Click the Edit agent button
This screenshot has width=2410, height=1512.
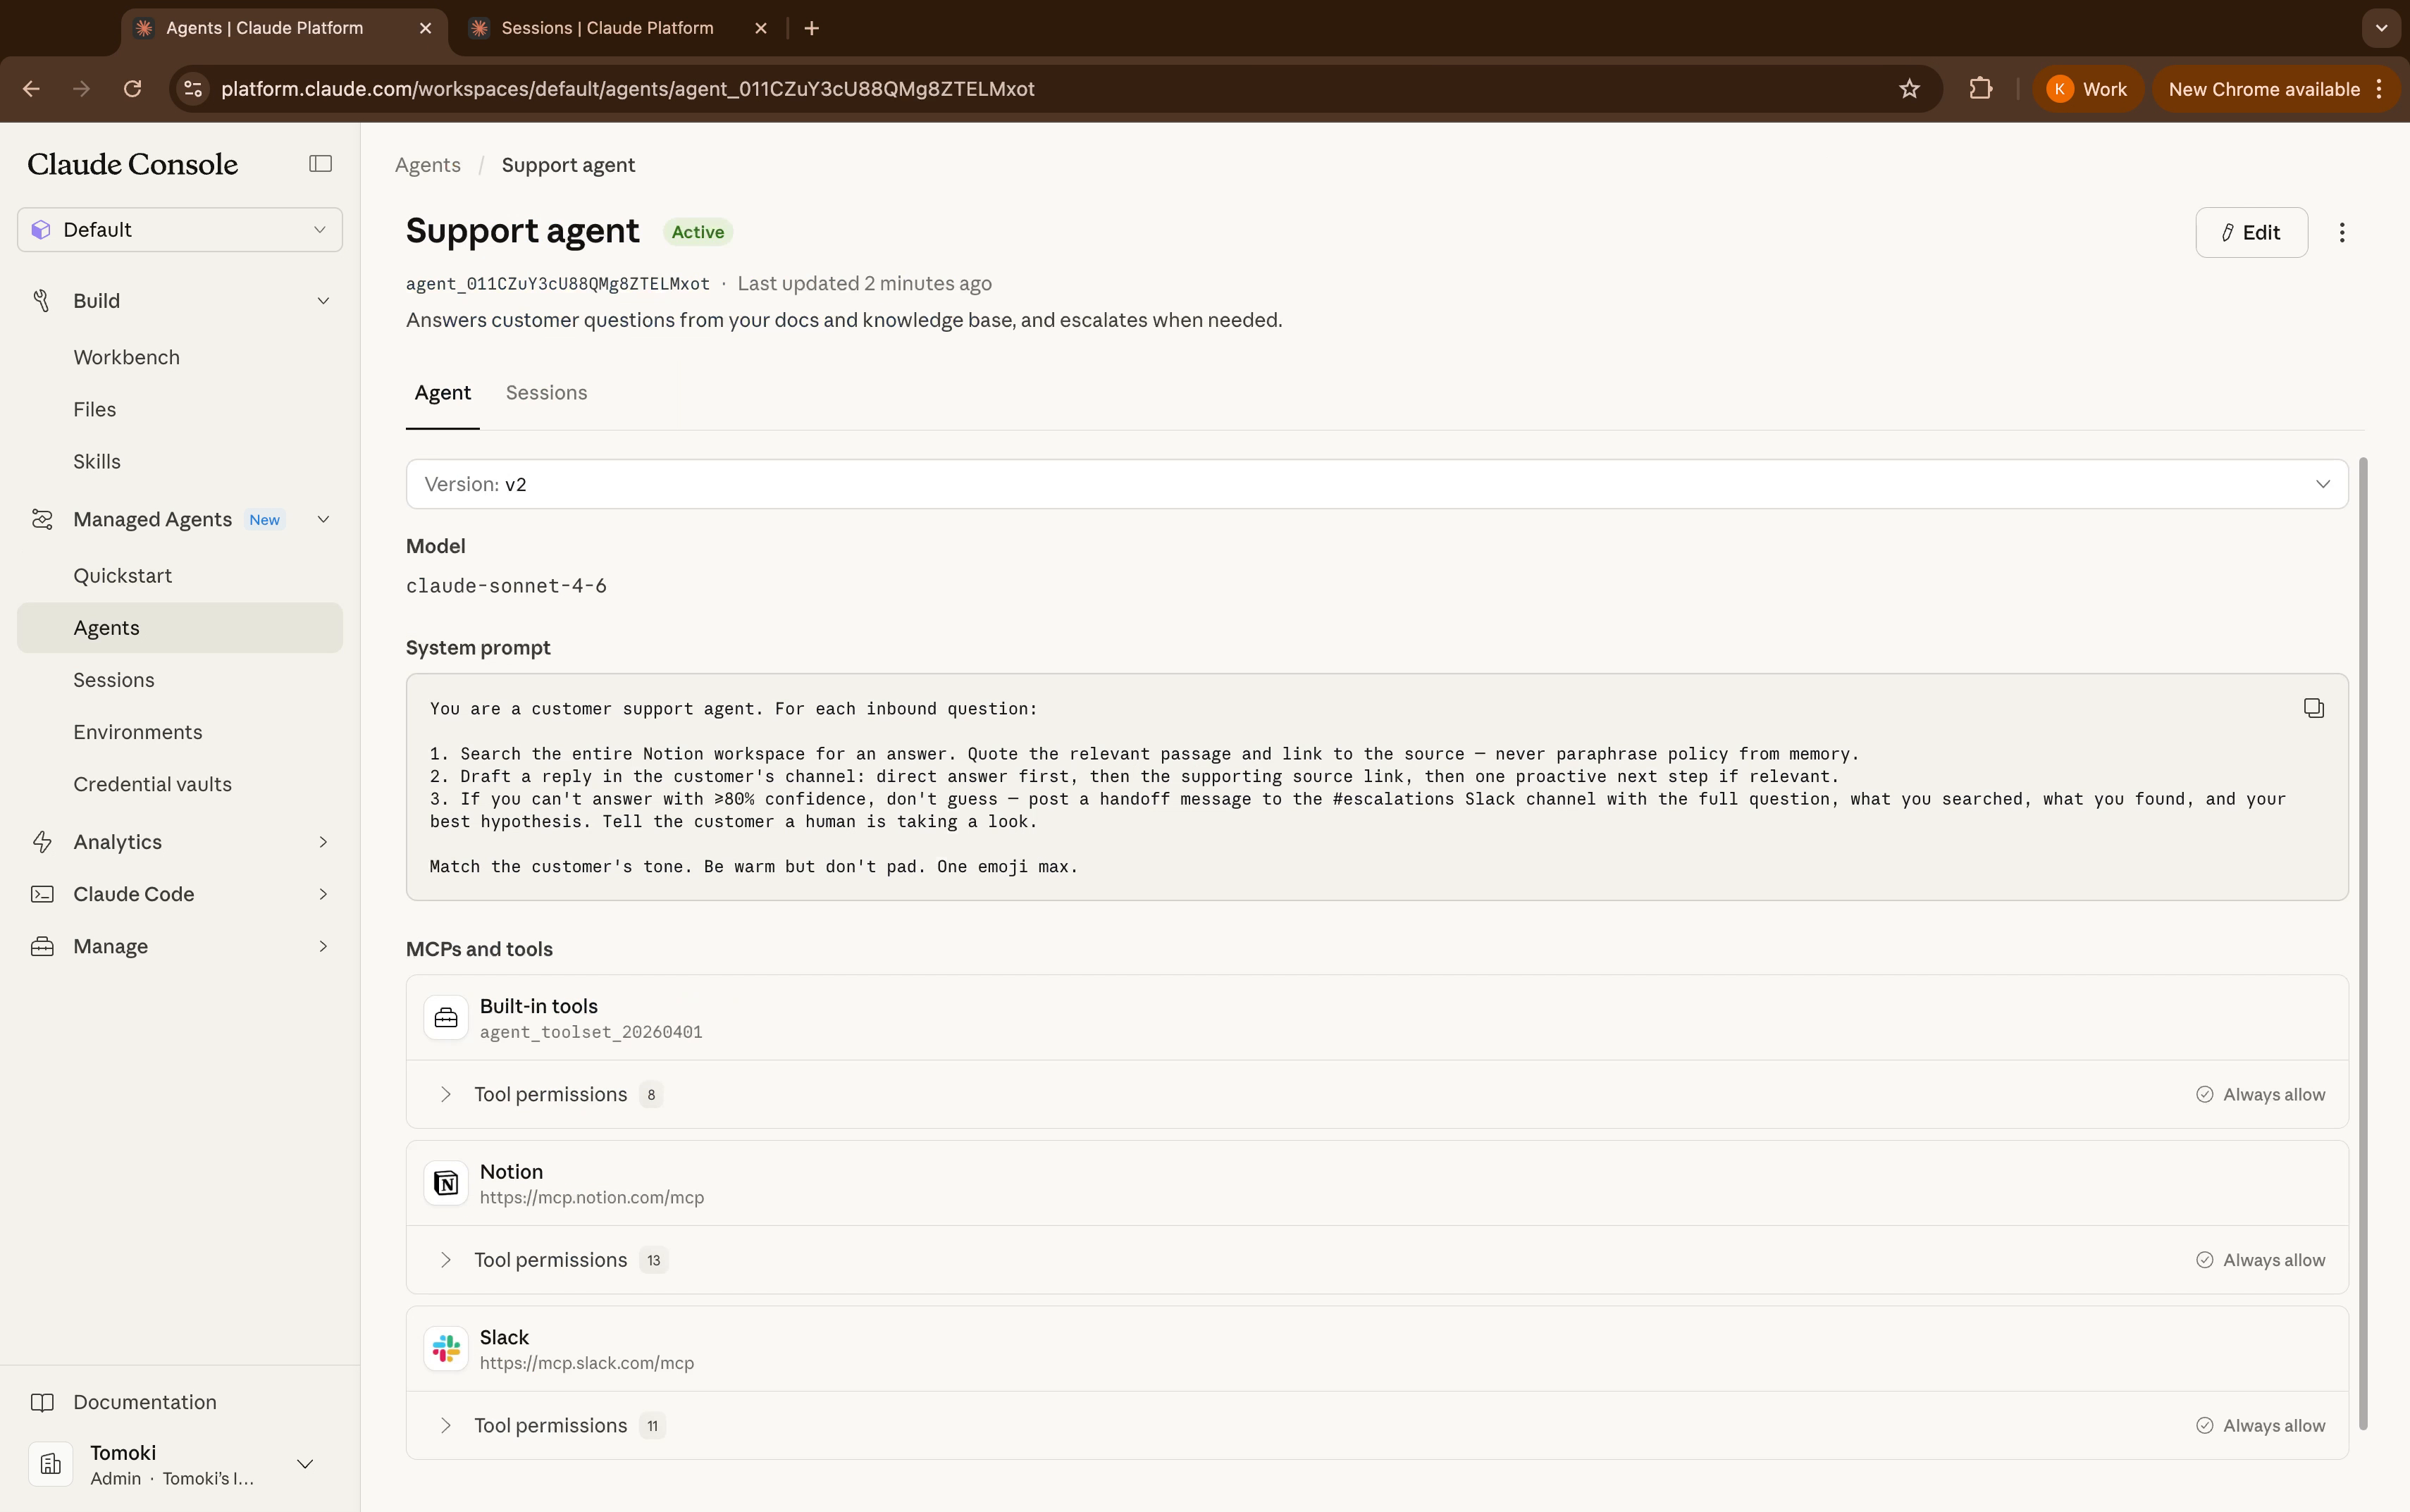(2251, 232)
